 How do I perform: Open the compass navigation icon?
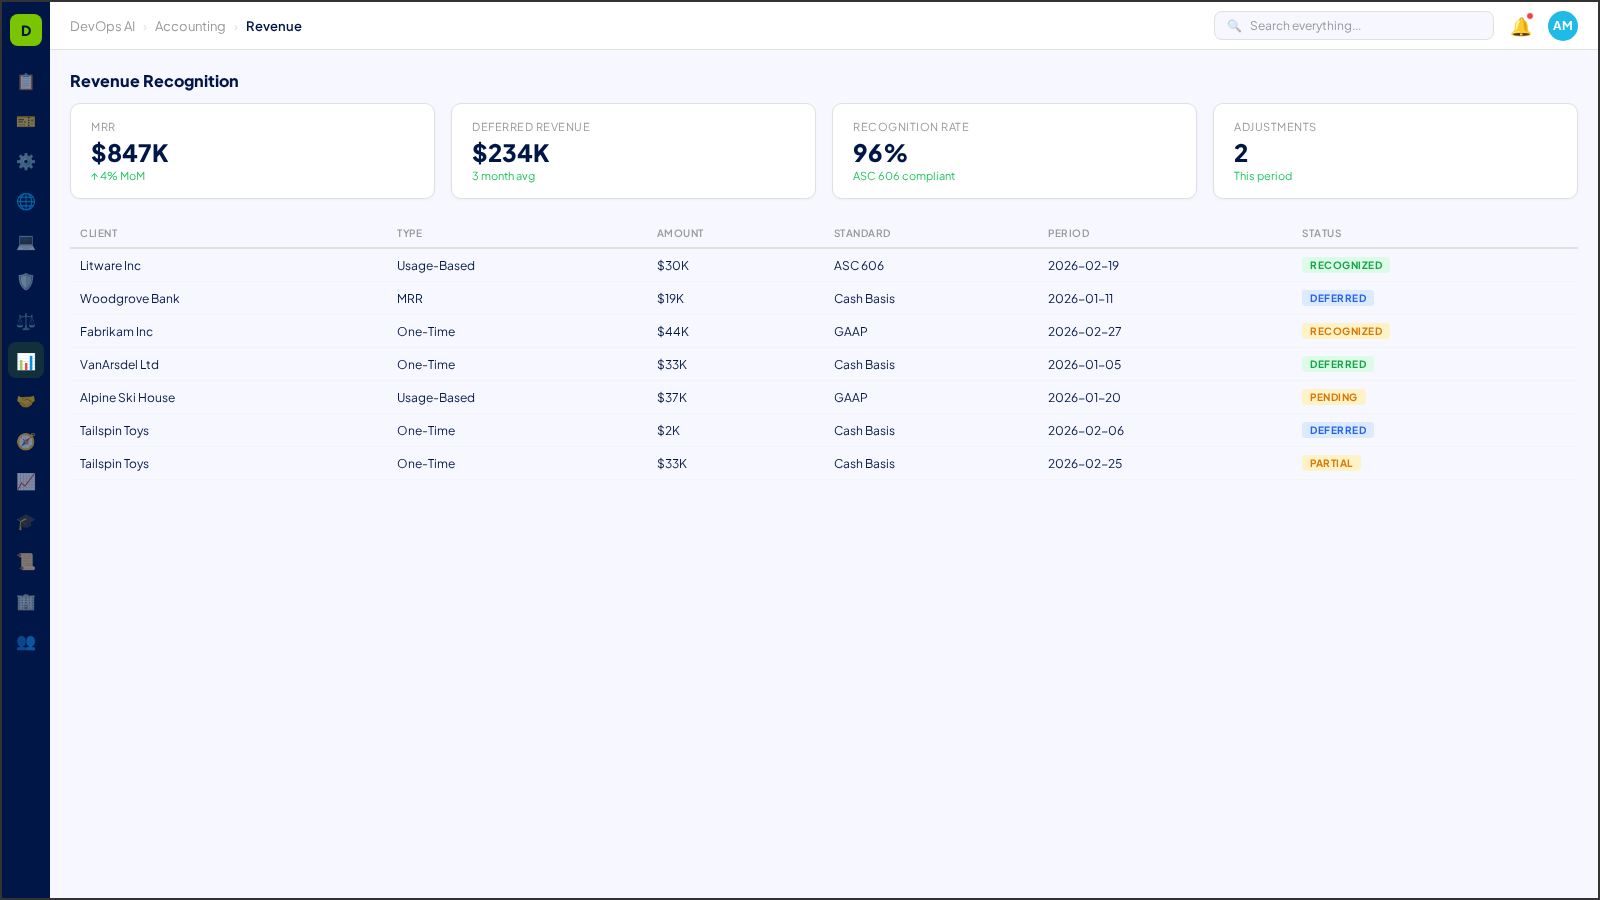tap(26, 441)
